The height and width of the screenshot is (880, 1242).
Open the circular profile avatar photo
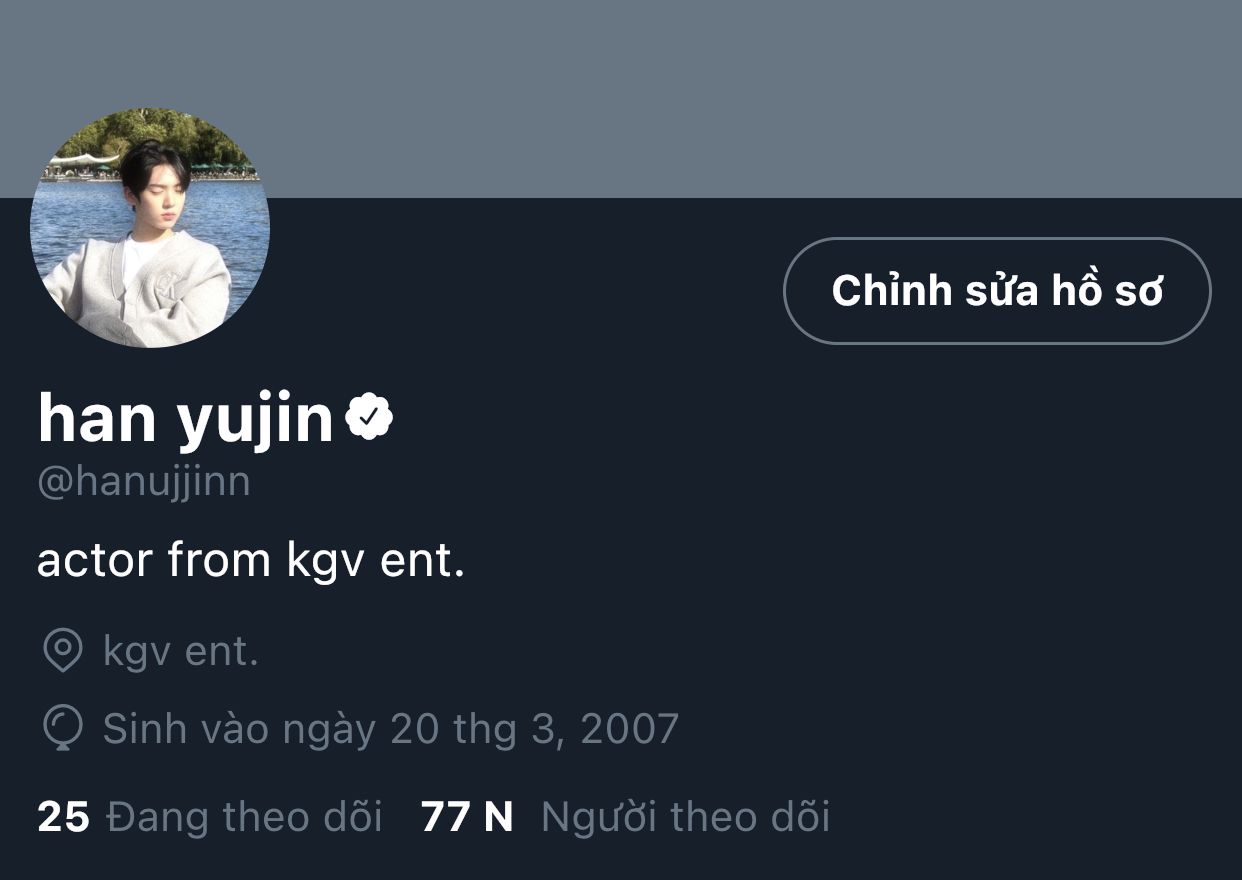(x=150, y=228)
